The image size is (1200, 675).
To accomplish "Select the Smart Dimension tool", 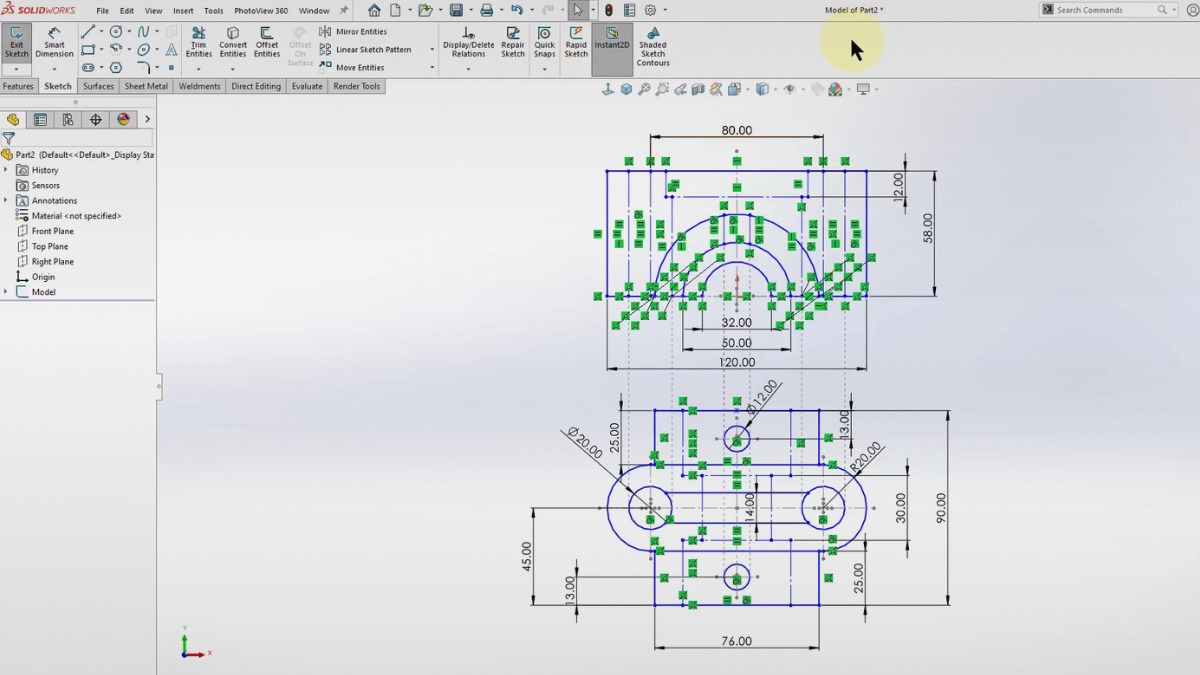I will pos(54,43).
